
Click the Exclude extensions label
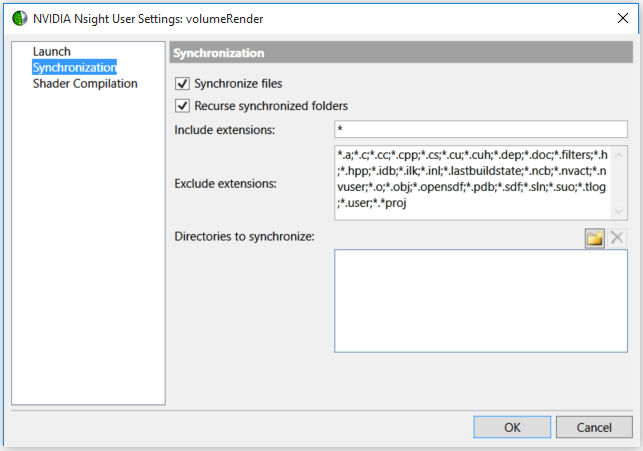coord(226,184)
